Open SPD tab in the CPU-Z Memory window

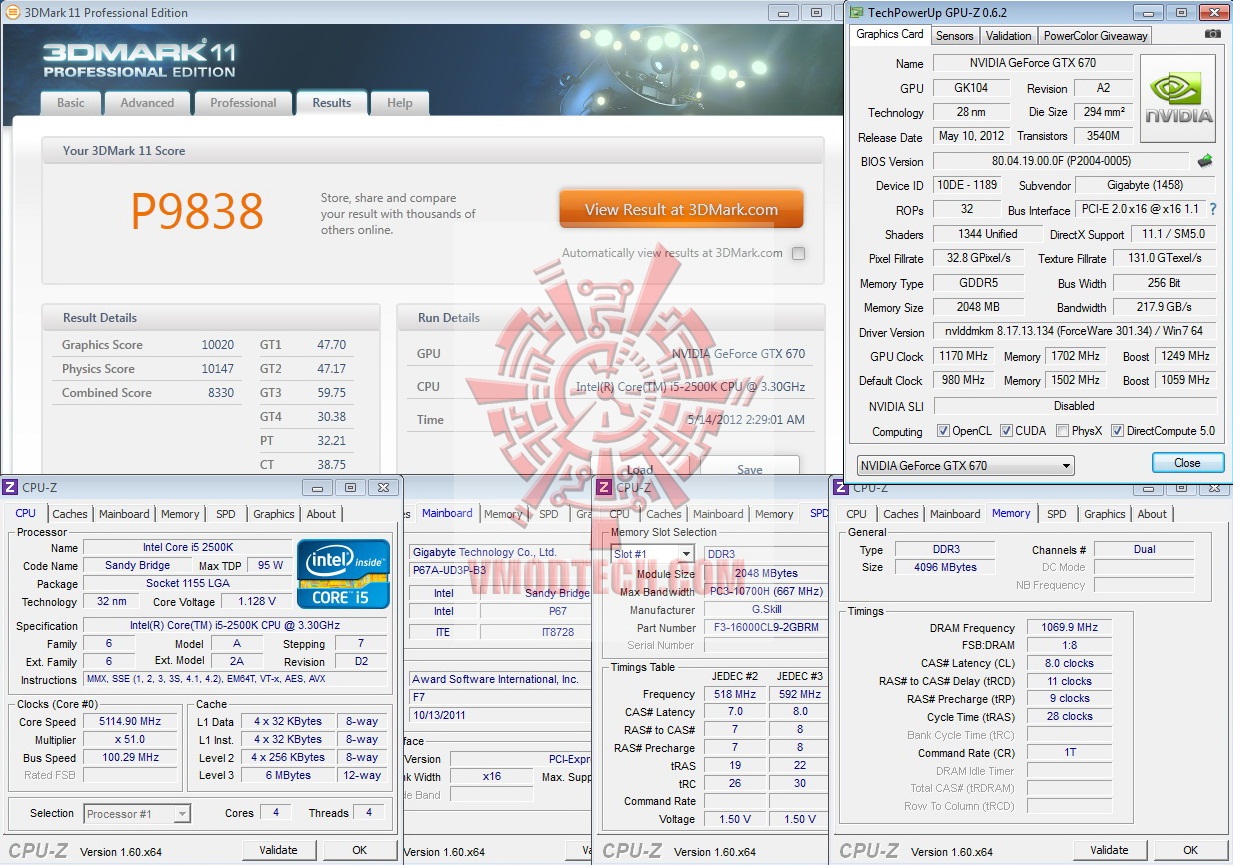point(1056,514)
